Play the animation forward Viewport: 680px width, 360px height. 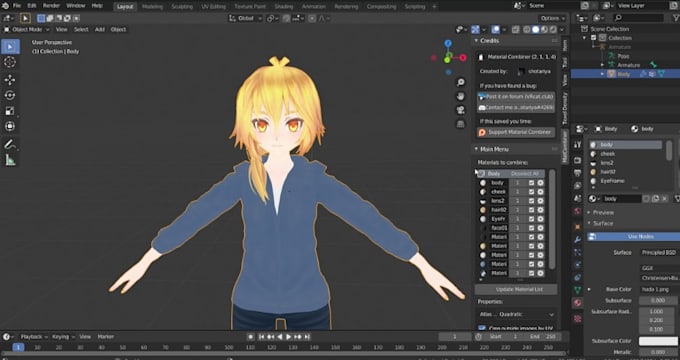pyautogui.click(x=289, y=337)
